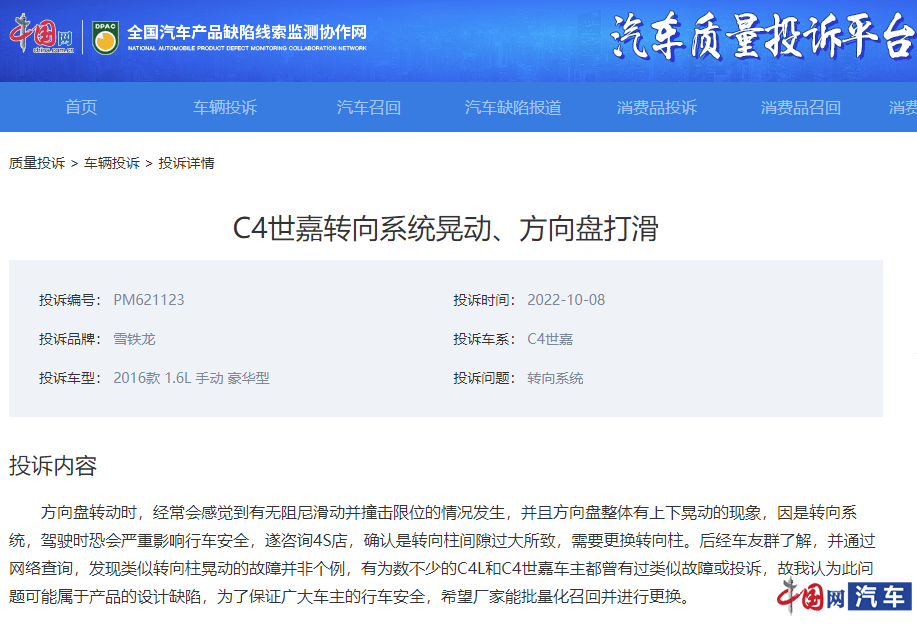Screen dimensions: 917x624
Task: Open the 全国汽车产品缺陷线索监测协作网 site logo
Action: click(245, 31)
